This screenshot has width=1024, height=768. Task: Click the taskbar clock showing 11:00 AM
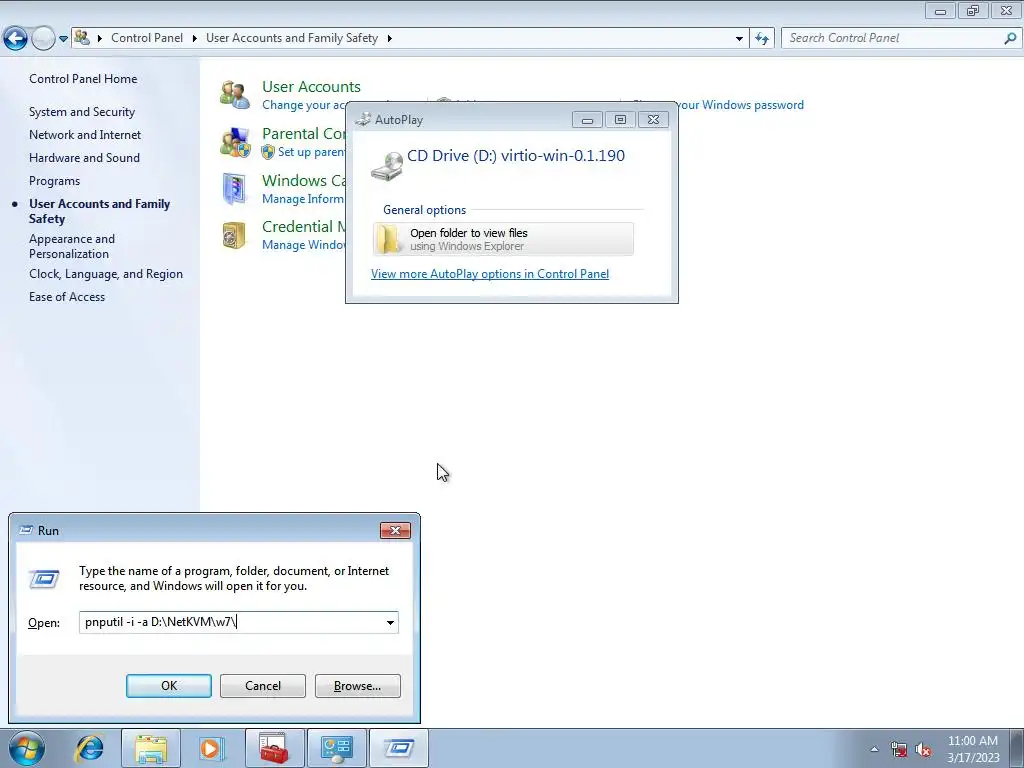tap(972, 748)
